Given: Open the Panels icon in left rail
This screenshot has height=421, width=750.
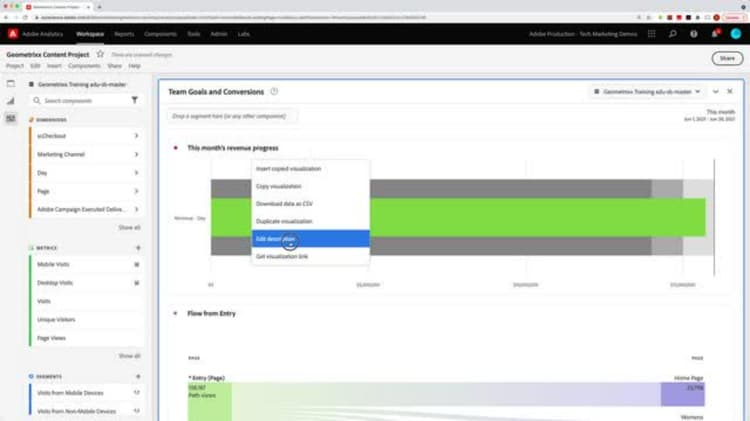Looking at the screenshot, I should pos(11,84).
